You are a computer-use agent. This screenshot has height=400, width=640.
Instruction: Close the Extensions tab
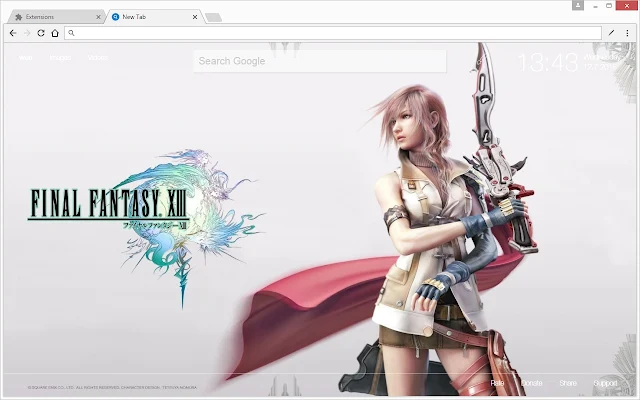click(98, 17)
